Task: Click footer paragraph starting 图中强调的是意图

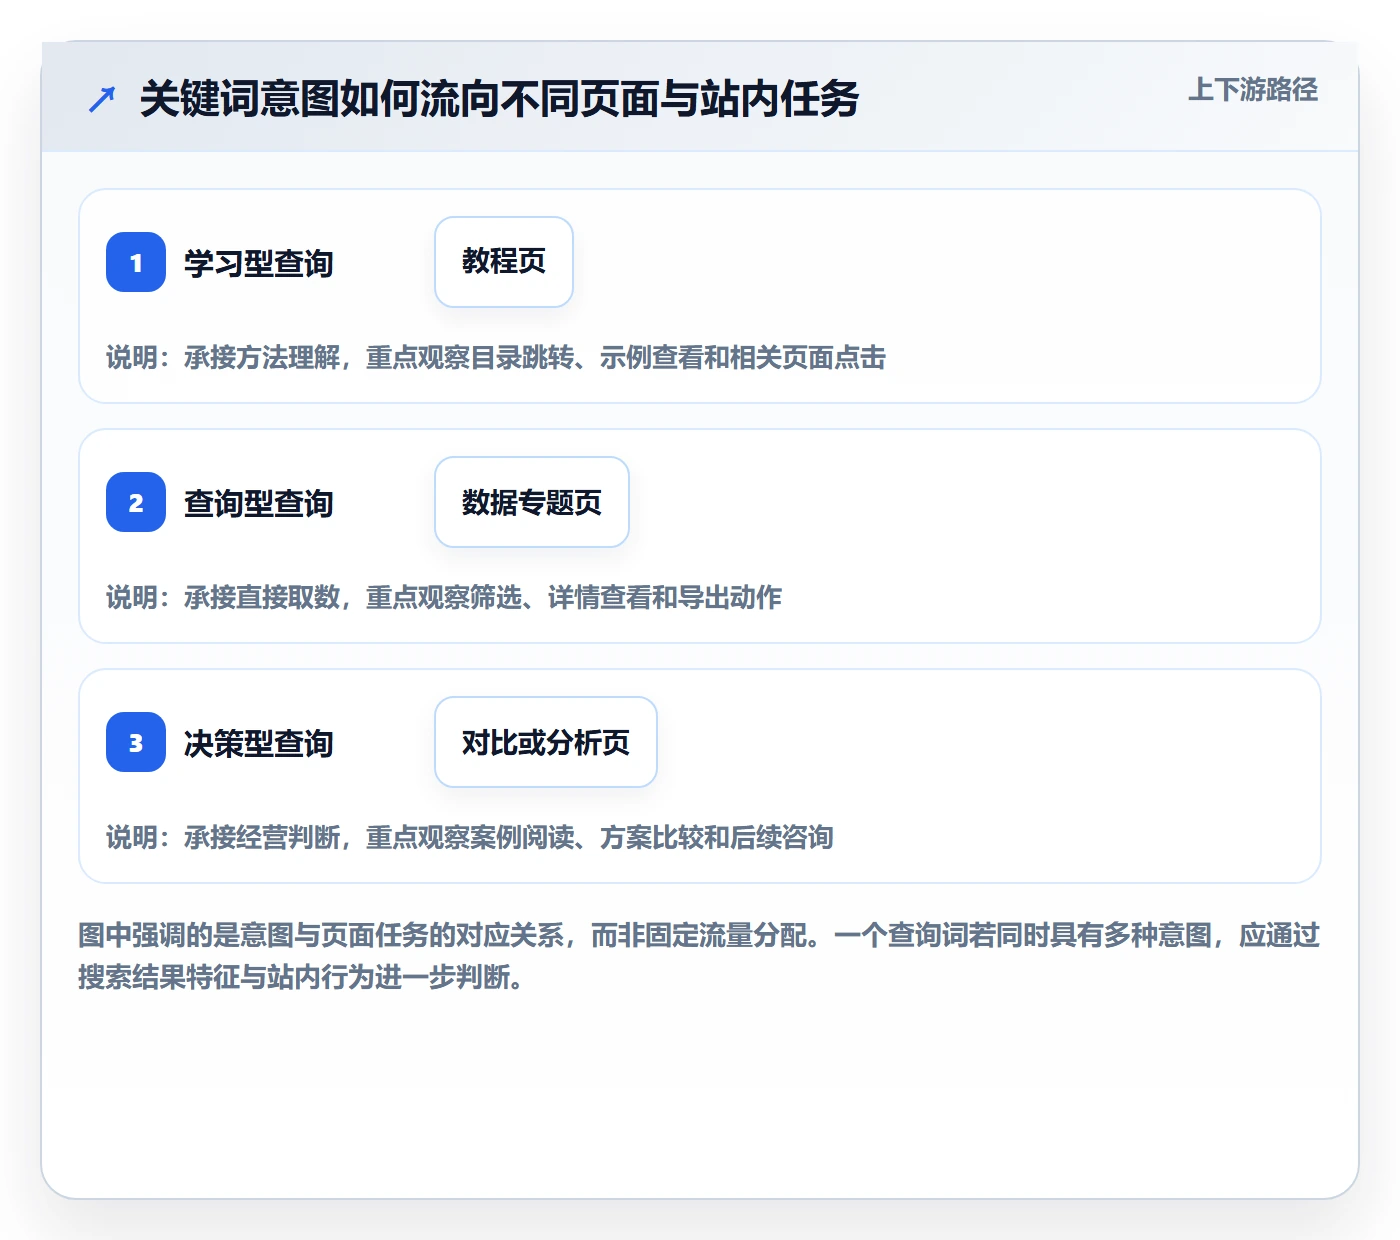Action: (699, 956)
